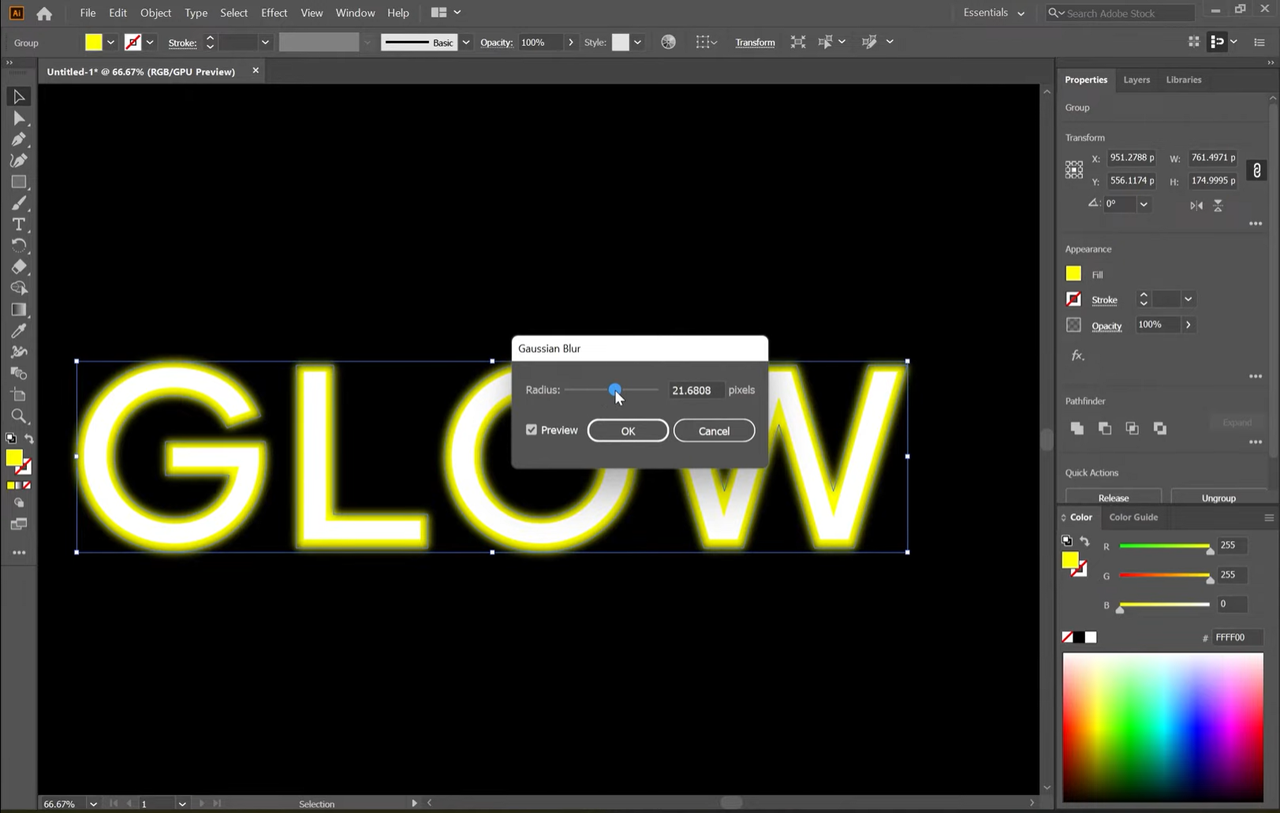Apply the Unite Pathfinder shape mode
The width and height of the screenshot is (1280, 813).
pos(1077,427)
